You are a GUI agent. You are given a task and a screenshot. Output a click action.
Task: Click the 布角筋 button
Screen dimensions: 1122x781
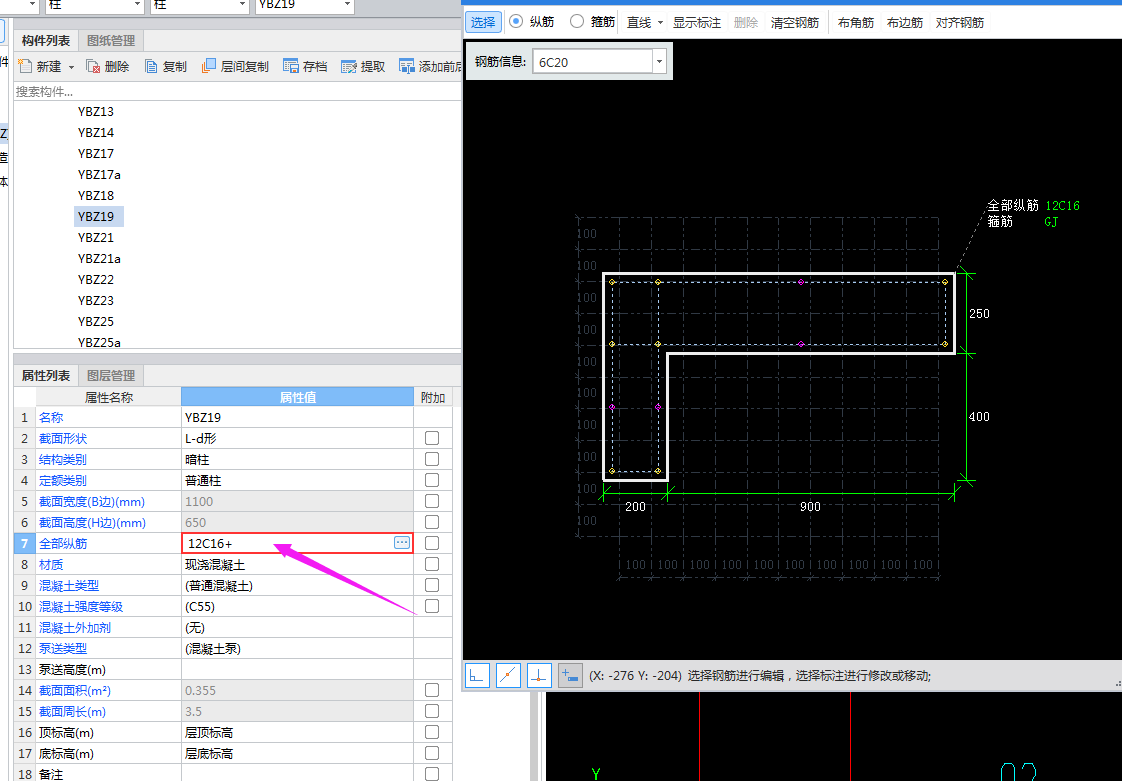[855, 22]
